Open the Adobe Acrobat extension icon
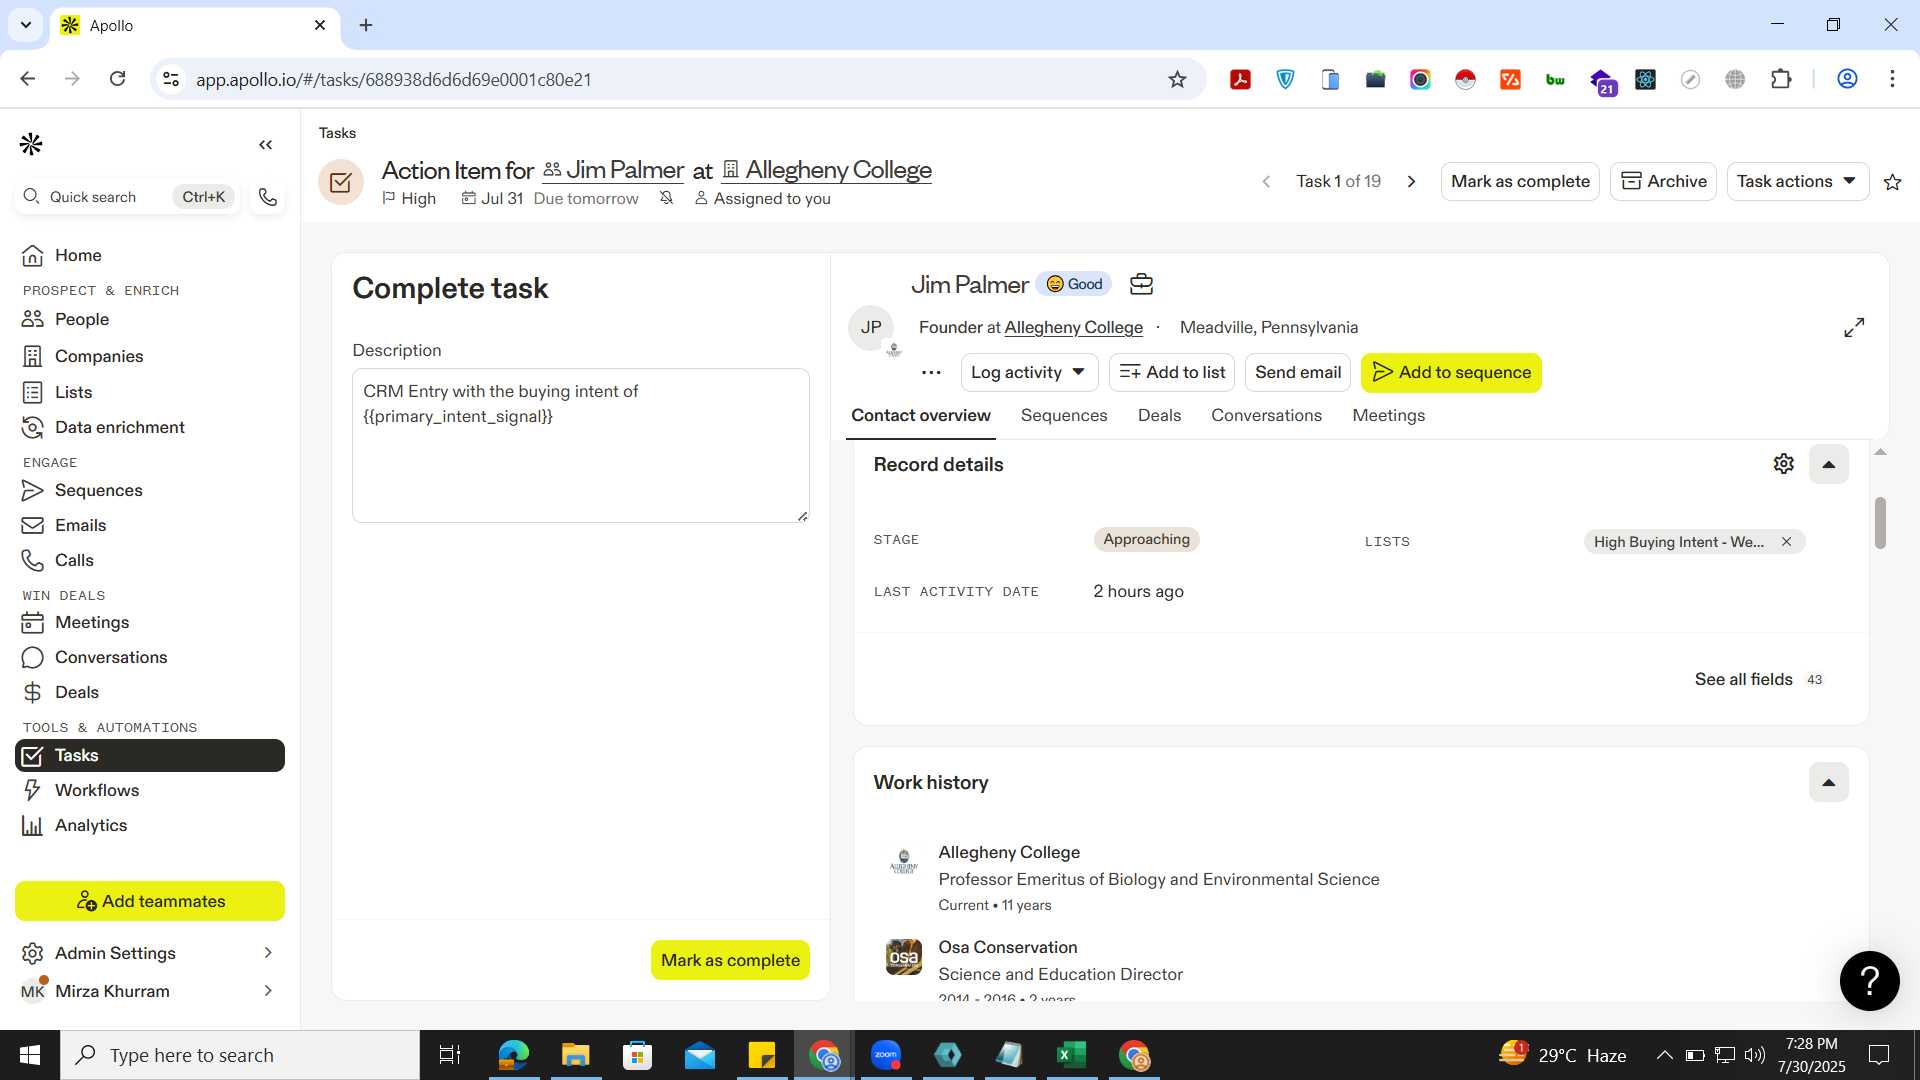Viewport: 1920px width, 1080px height. click(1240, 79)
